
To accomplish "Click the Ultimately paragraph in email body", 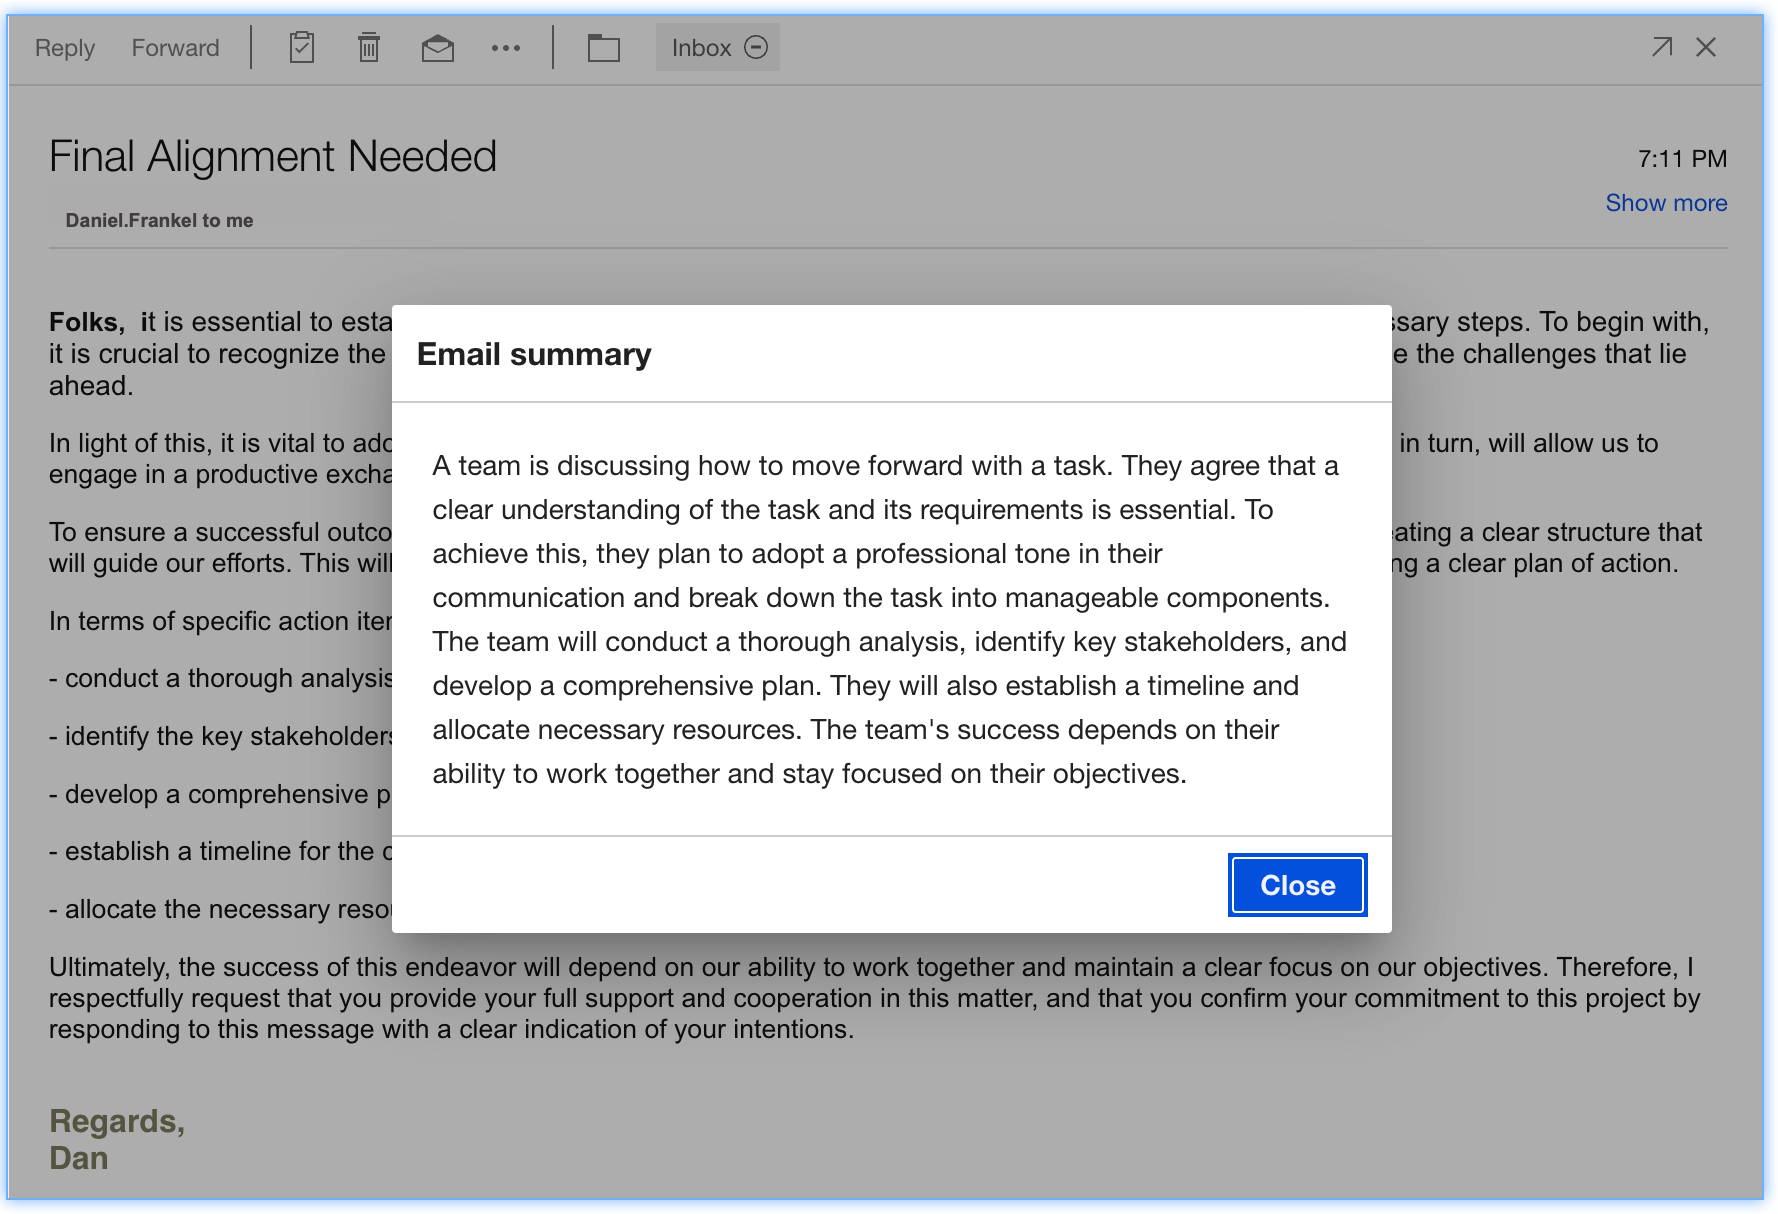I will coord(875,998).
